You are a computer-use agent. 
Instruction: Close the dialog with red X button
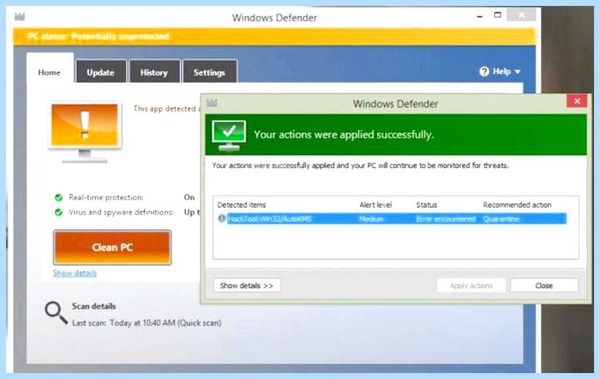click(x=577, y=101)
